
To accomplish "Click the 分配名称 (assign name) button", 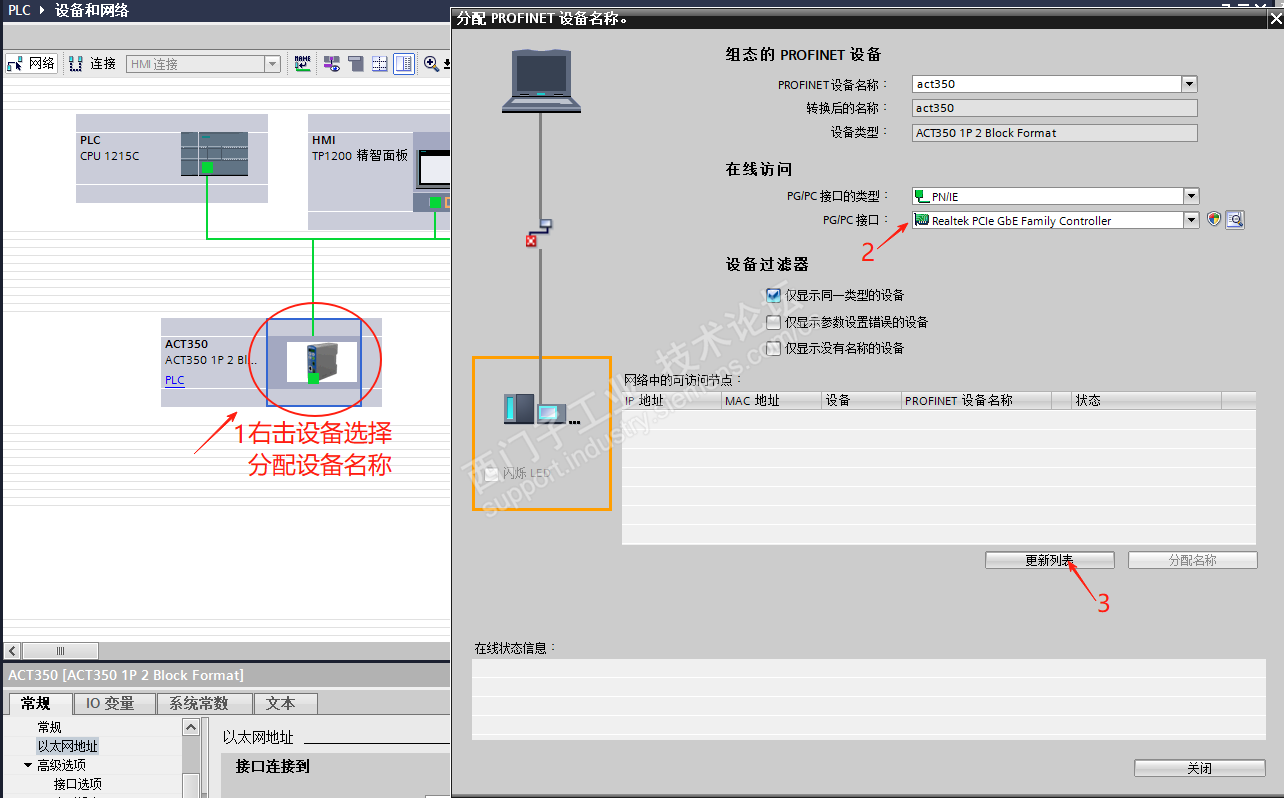I will coord(1193,560).
